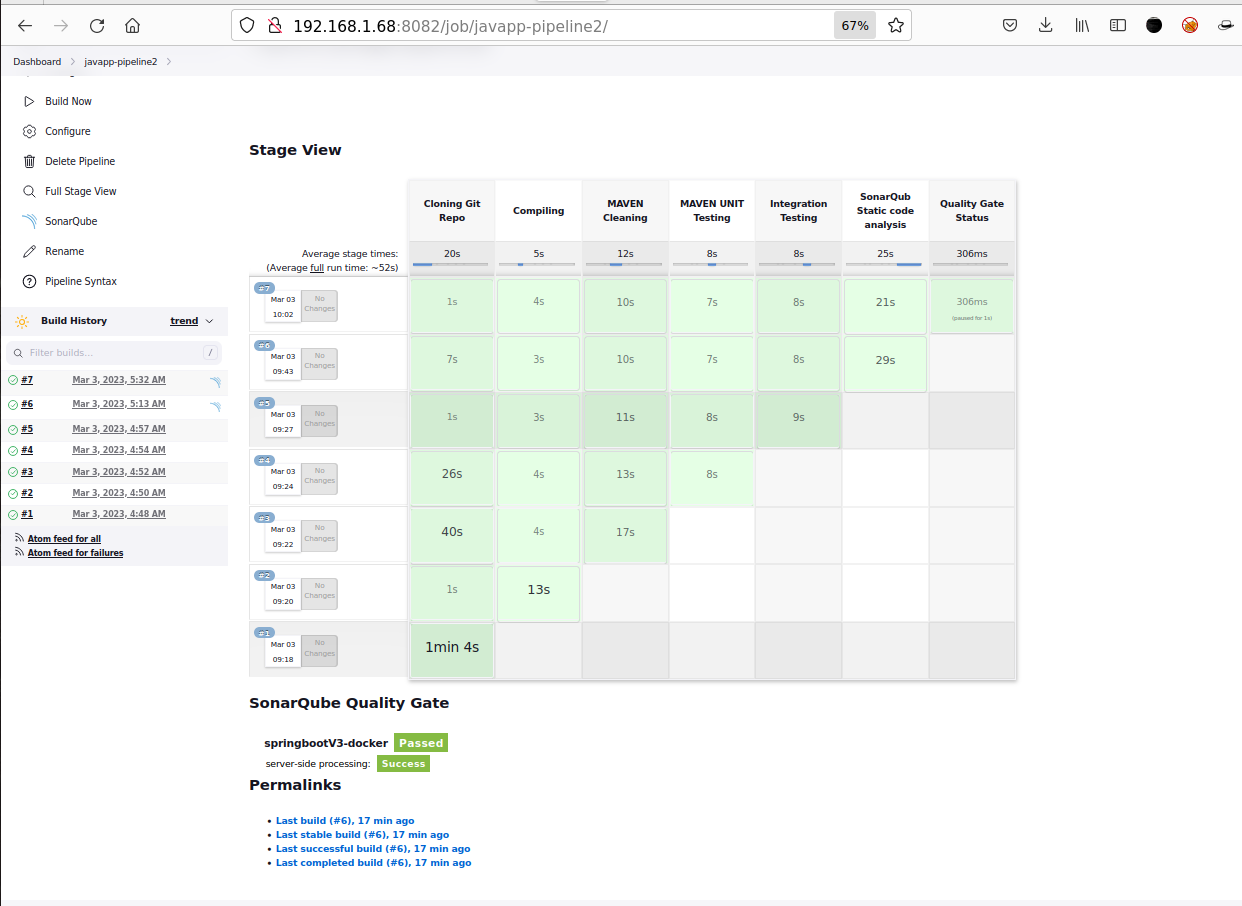Viewport: 1242px width, 906px height.
Task: Click build #3 MAVEN Cleaning 17s cell
Action: [x=625, y=536]
